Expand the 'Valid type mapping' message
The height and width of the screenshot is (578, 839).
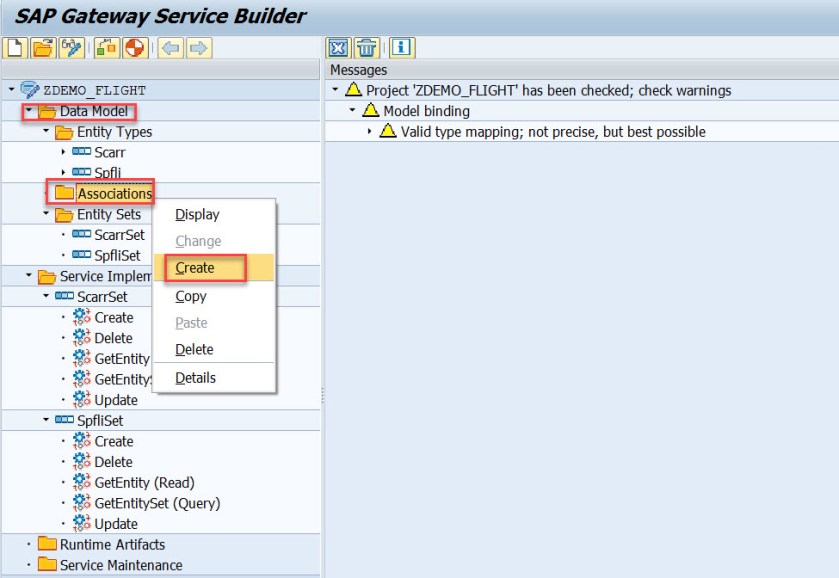coord(369,131)
